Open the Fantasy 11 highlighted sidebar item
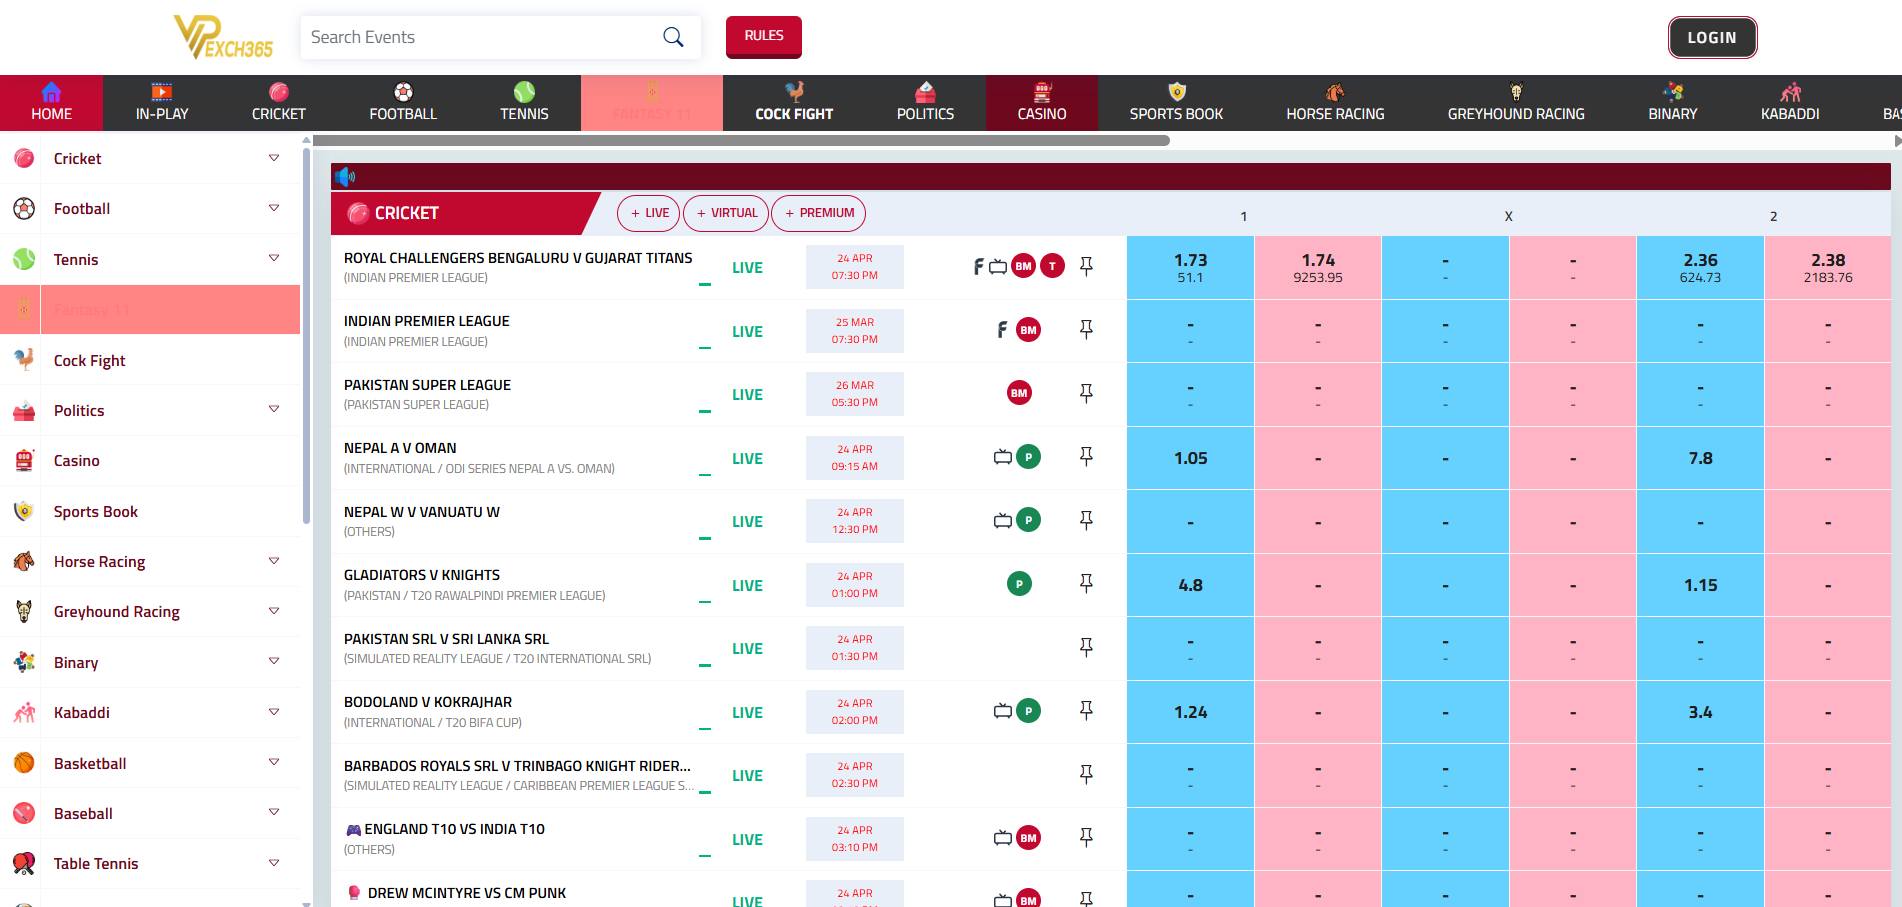The width and height of the screenshot is (1902, 907). [x=150, y=309]
